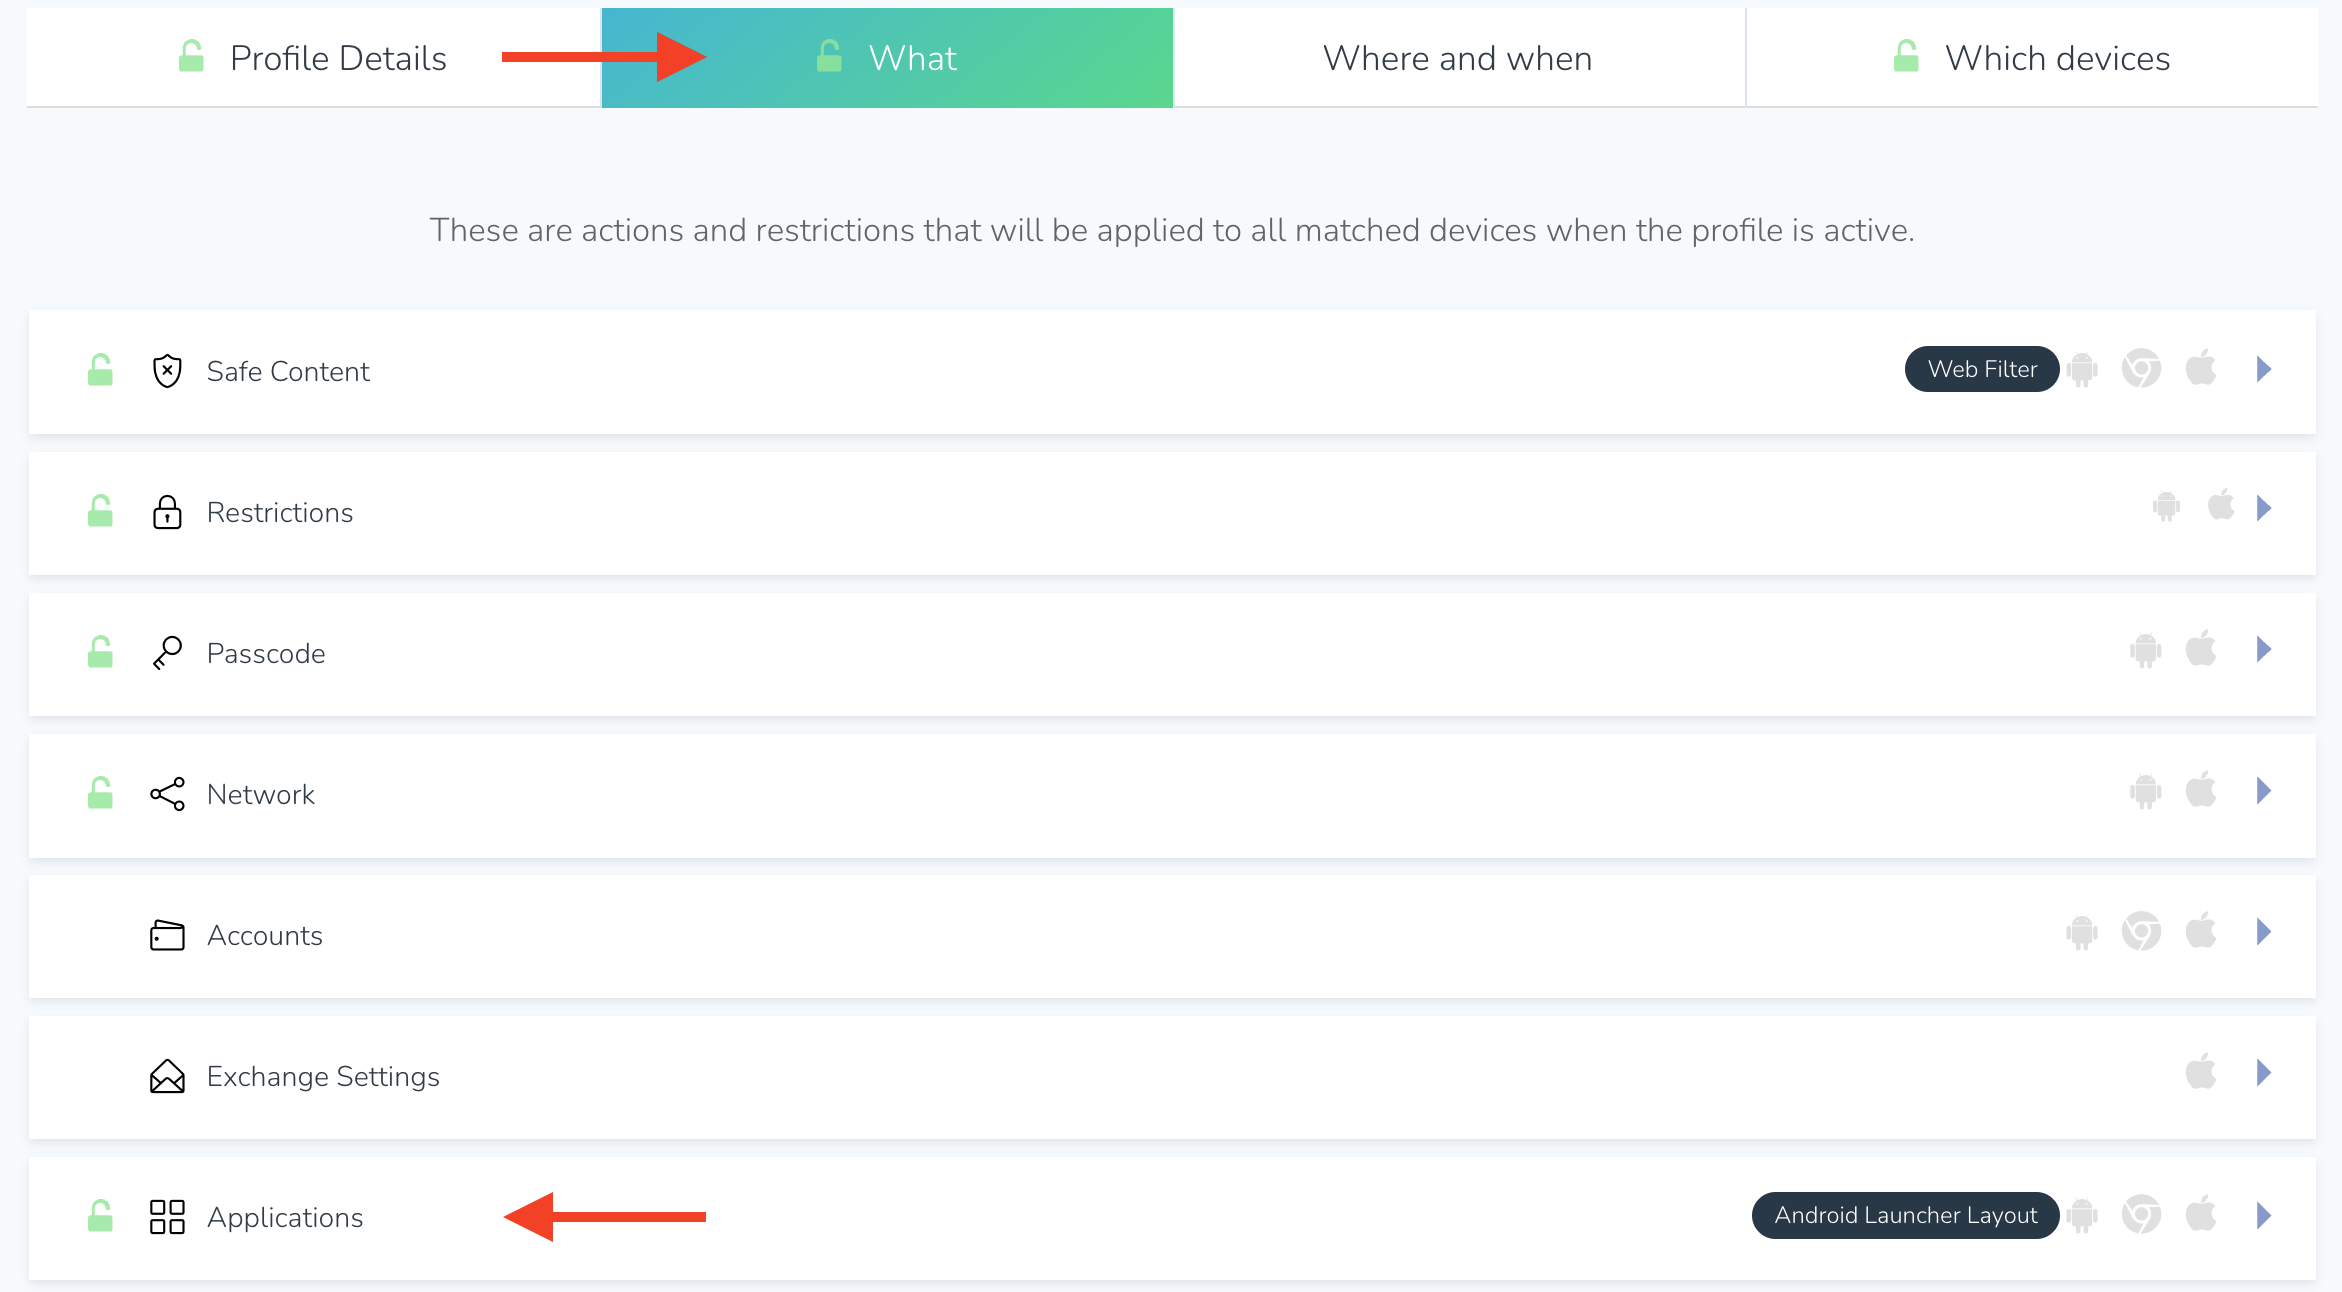Viewport: 2342px width, 1292px height.
Task: Click the Chrome icon in Safe Content row
Action: 2141,369
